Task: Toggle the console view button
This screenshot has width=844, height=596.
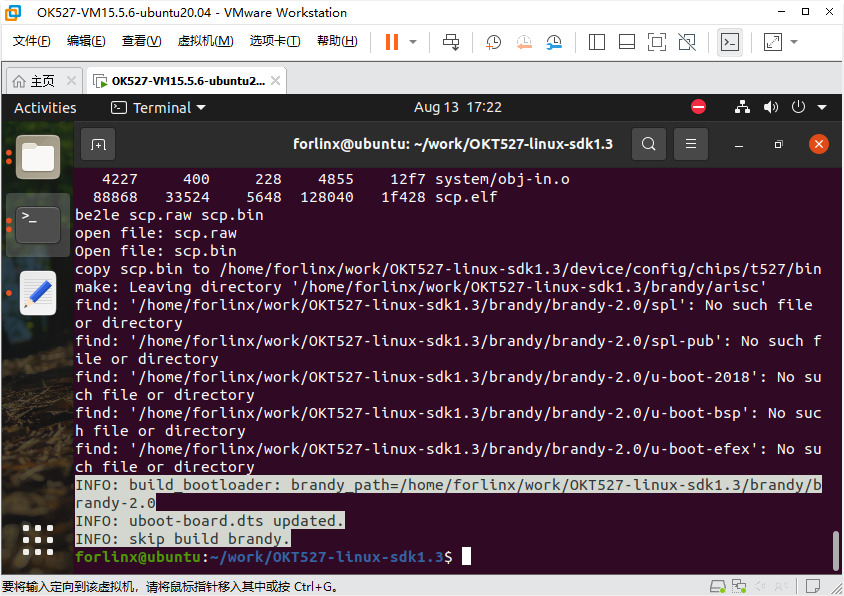Action: click(730, 42)
